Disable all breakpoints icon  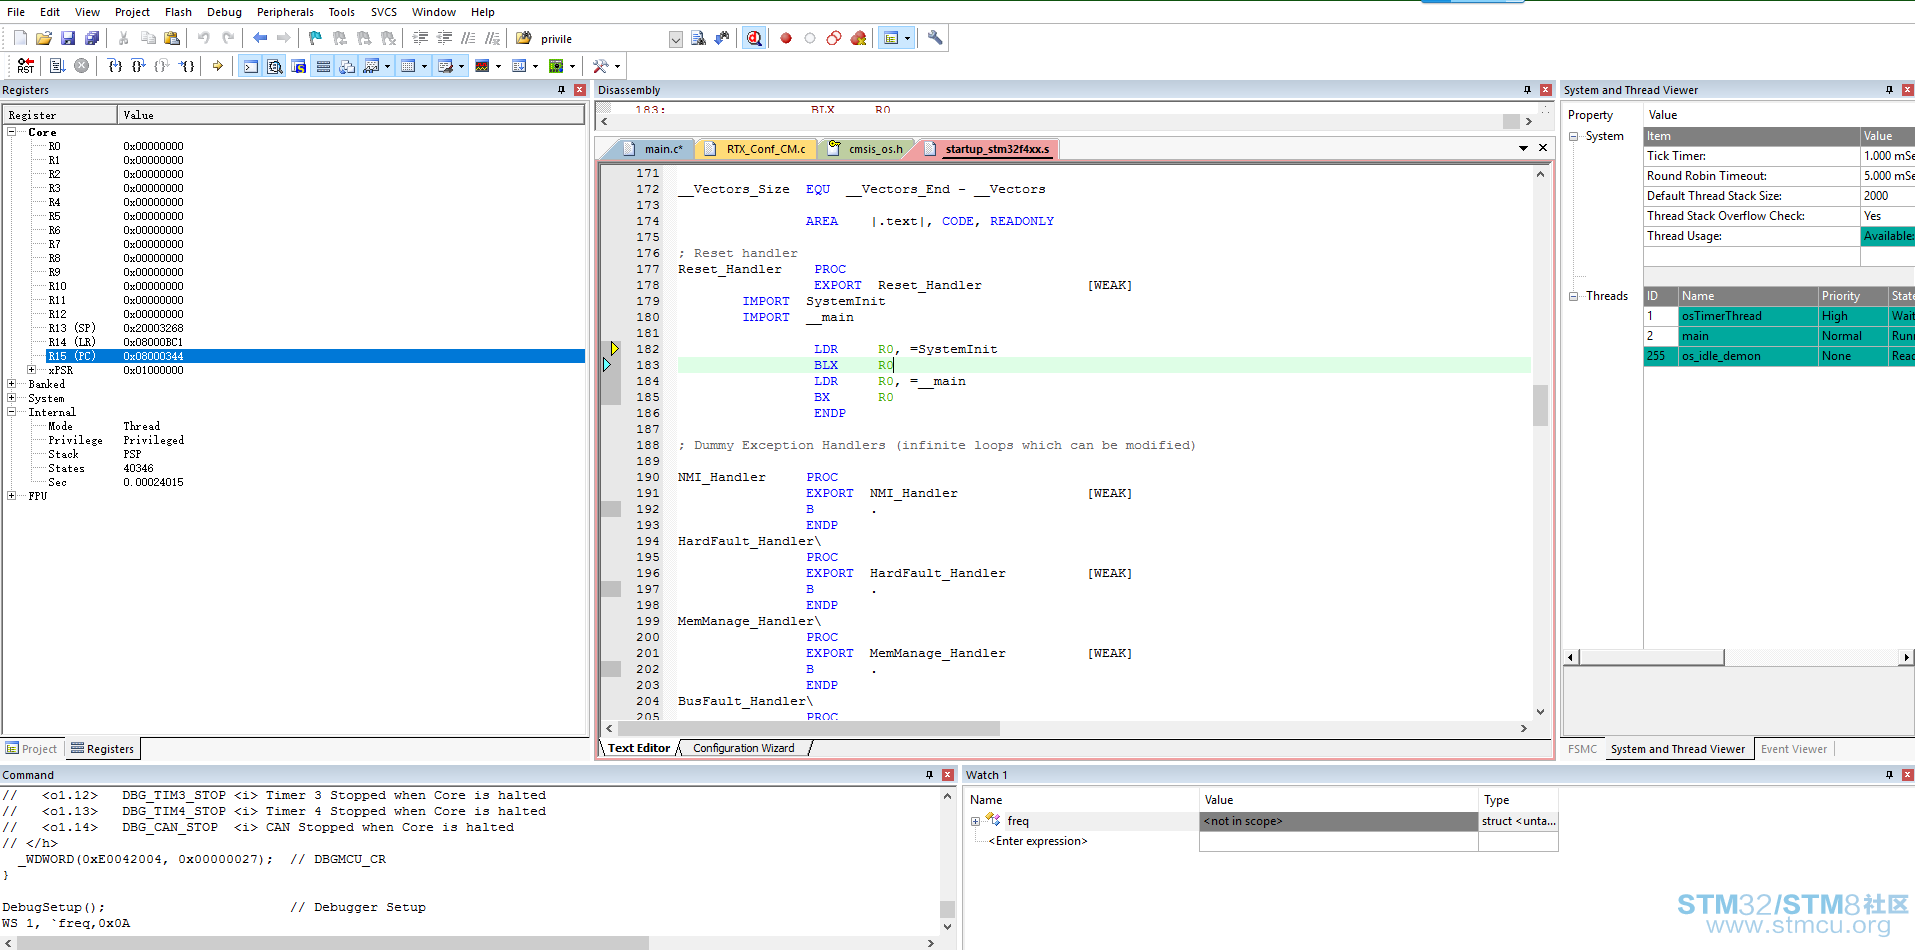(834, 38)
